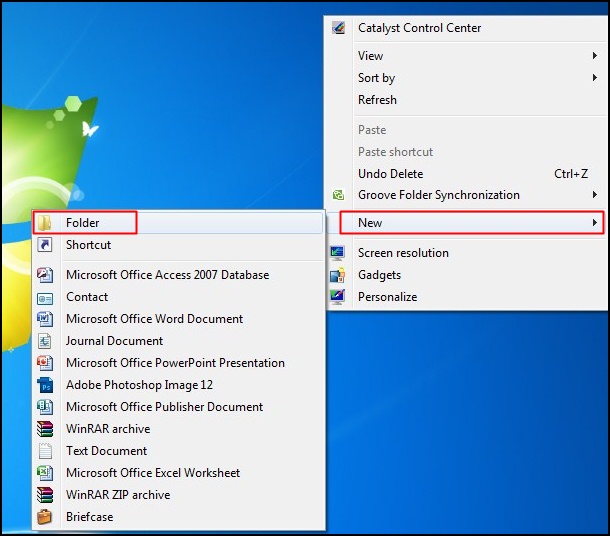
Task: Click the Journal Document icon
Action: point(45,341)
